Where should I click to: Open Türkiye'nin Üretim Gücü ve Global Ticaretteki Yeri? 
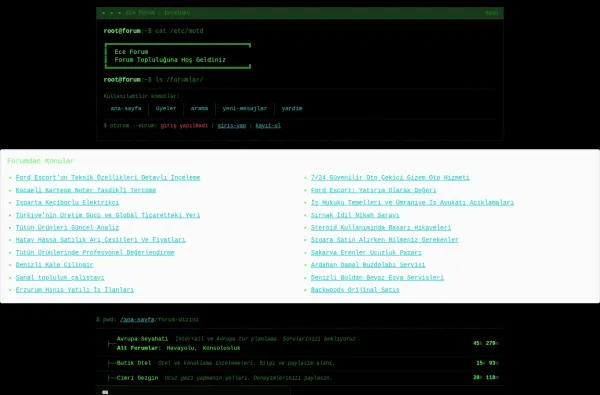(108, 215)
